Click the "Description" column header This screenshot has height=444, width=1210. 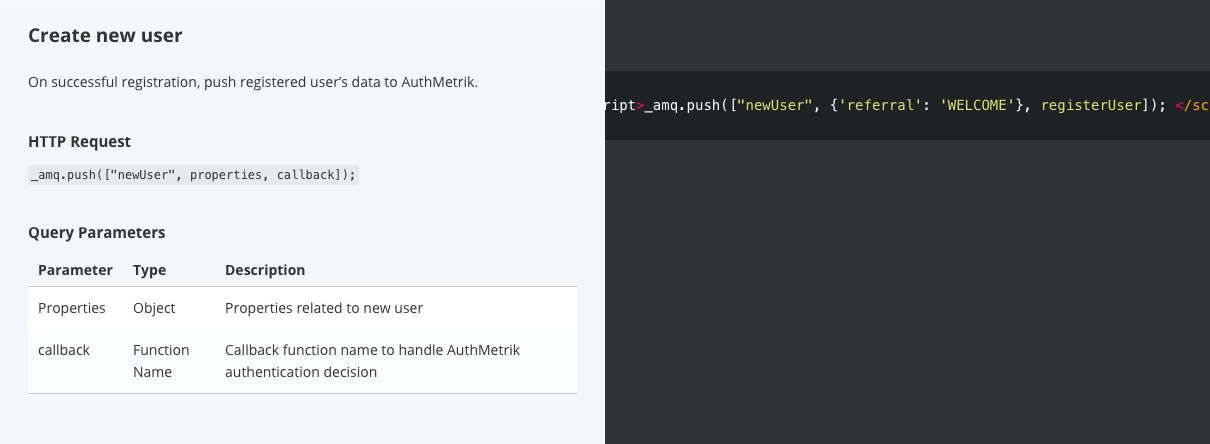(265, 270)
